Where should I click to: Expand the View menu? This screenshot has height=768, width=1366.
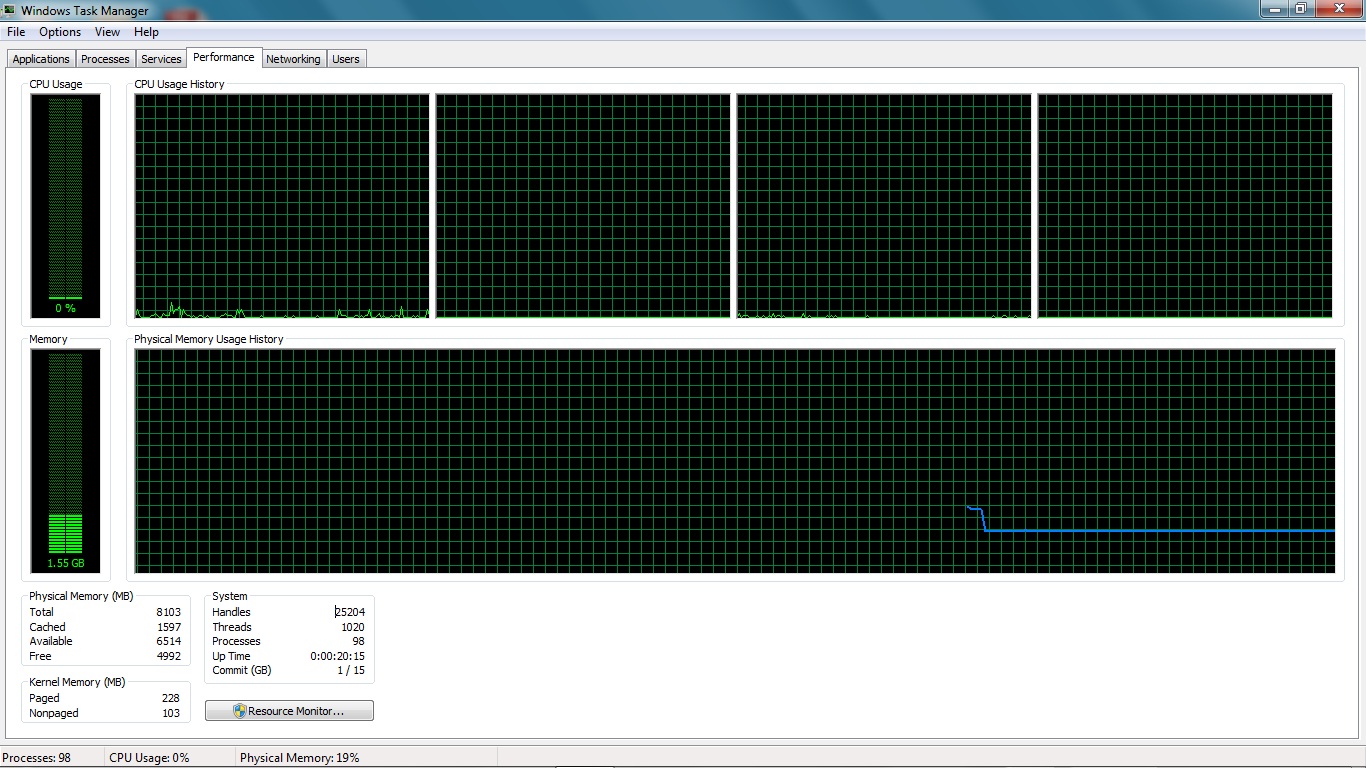tap(107, 32)
